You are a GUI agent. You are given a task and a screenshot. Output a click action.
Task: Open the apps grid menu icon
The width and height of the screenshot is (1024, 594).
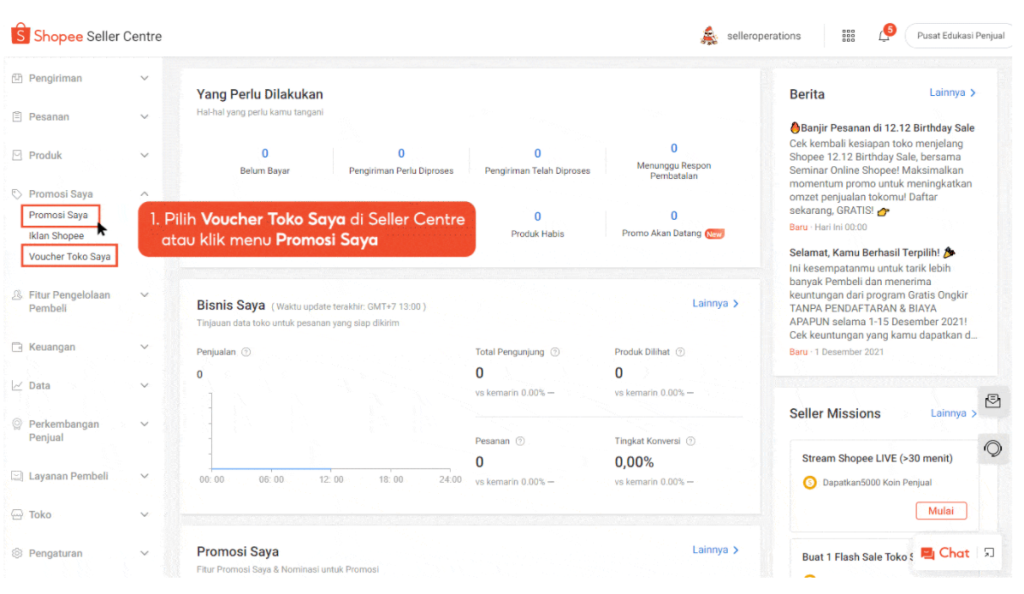click(848, 36)
